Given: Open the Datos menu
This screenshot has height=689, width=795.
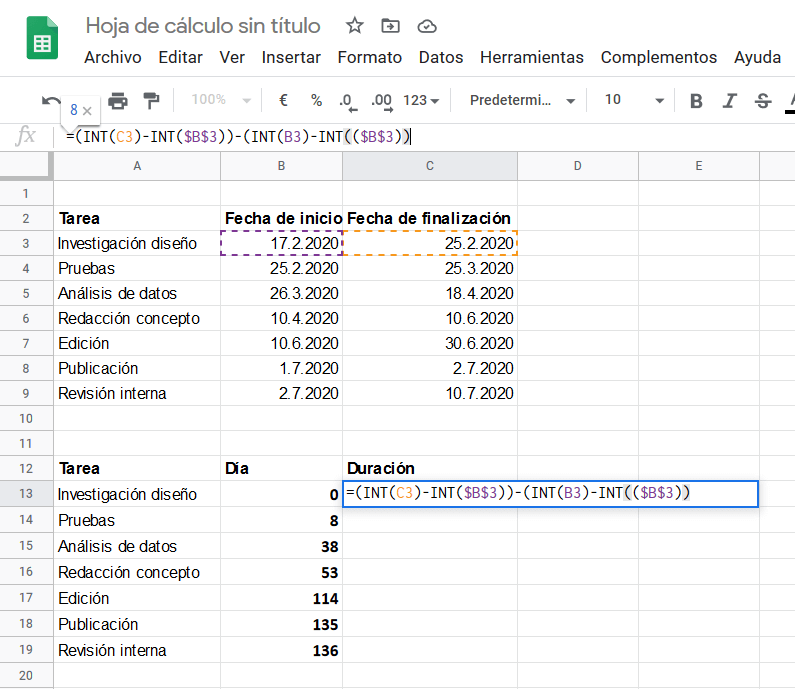Looking at the screenshot, I should point(441,57).
